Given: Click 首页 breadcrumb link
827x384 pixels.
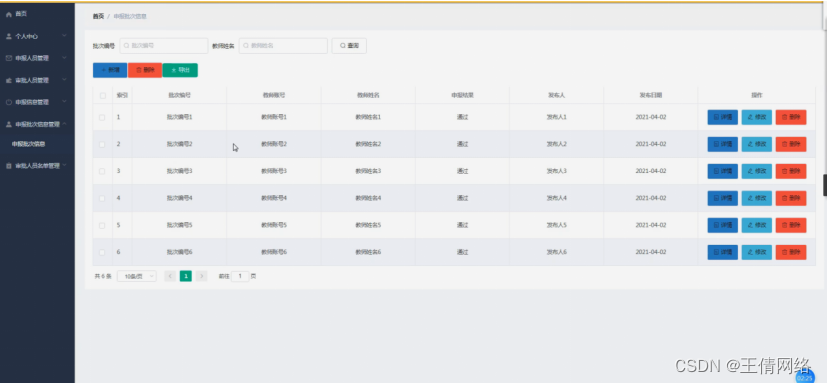Looking at the screenshot, I should click(x=98, y=16).
